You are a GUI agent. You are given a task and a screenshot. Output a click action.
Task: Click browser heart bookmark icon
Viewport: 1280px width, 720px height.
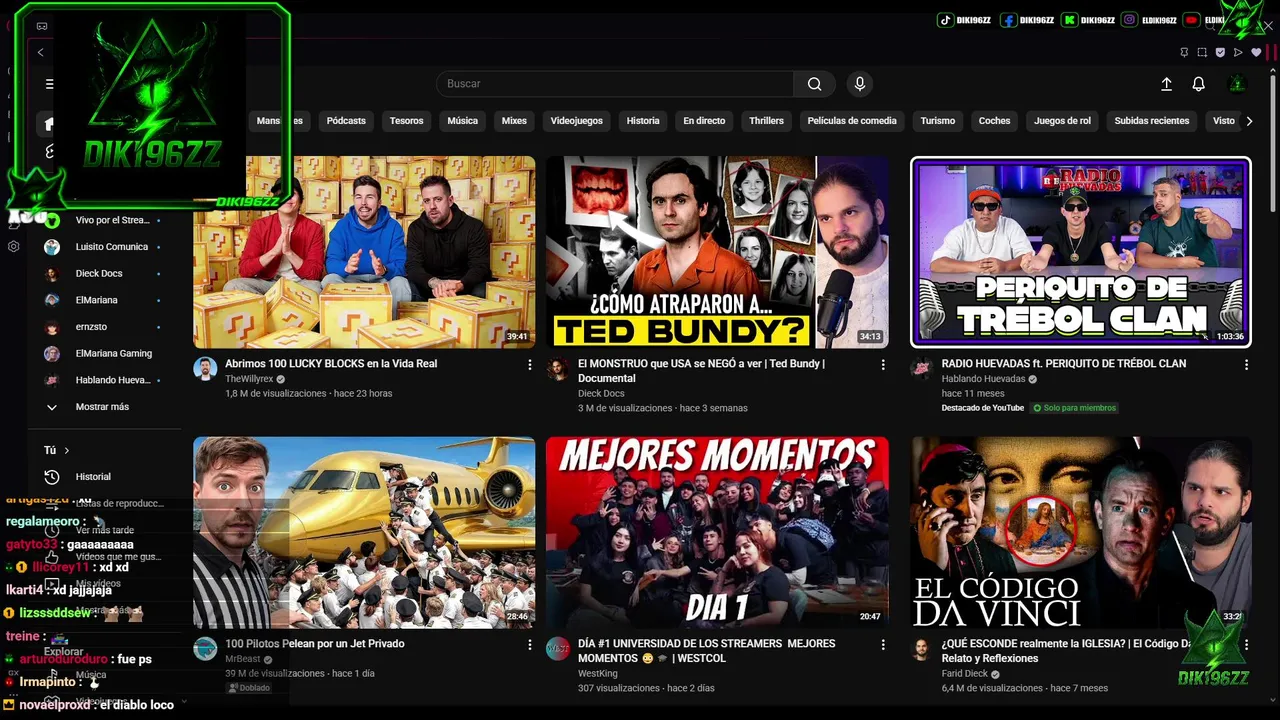click(x=1256, y=52)
